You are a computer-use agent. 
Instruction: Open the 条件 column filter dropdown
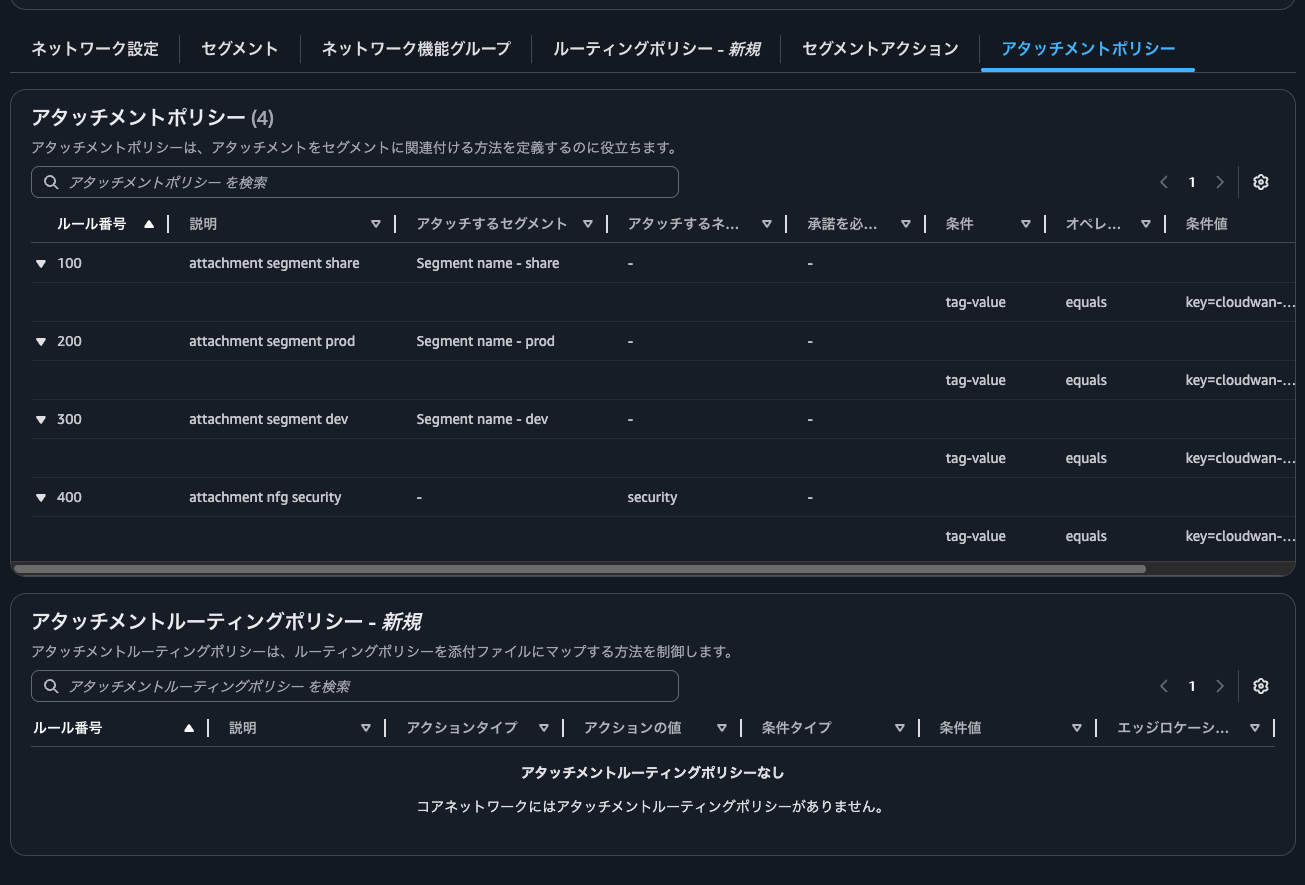tap(1026, 224)
